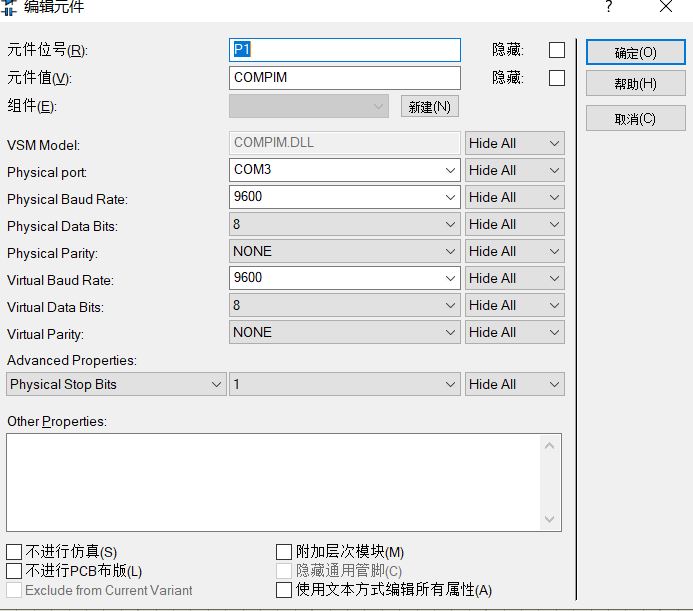The height and width of the screenshot is (611, 693).
Task: Open Hide All dropdown for Physical Baud Rate
Action: (514, 197)
